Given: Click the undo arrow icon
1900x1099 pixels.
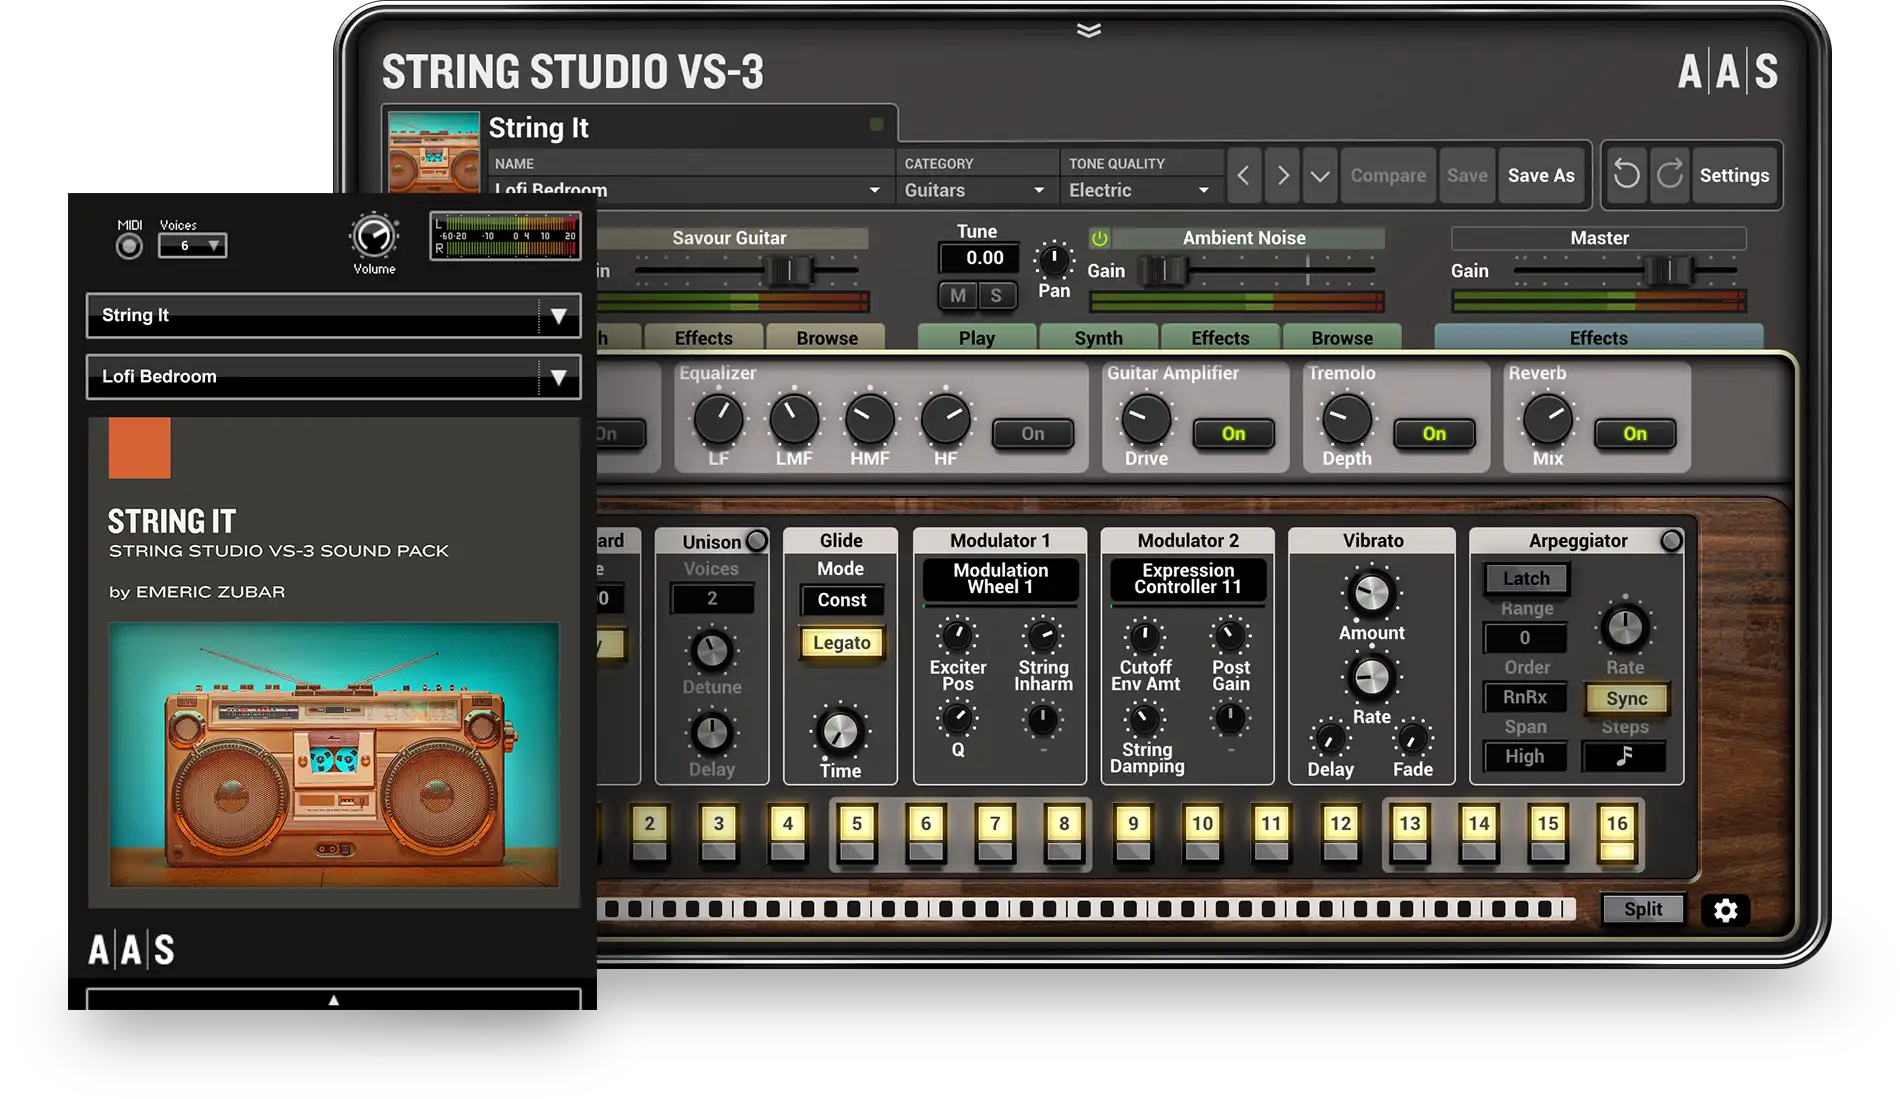Looking at the screenshot, I should 1627,175.
